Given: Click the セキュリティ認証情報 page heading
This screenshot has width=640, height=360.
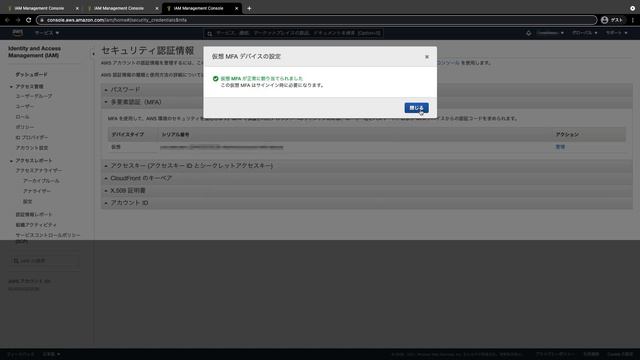Looking at the screenshot, I should click(148, 51).
